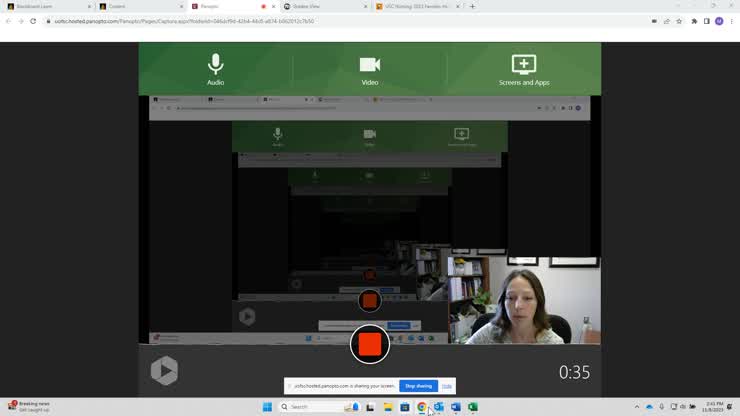Hide the screen sharing notification
Viewport: 740px width, 416px height.
tap(446, 386)
